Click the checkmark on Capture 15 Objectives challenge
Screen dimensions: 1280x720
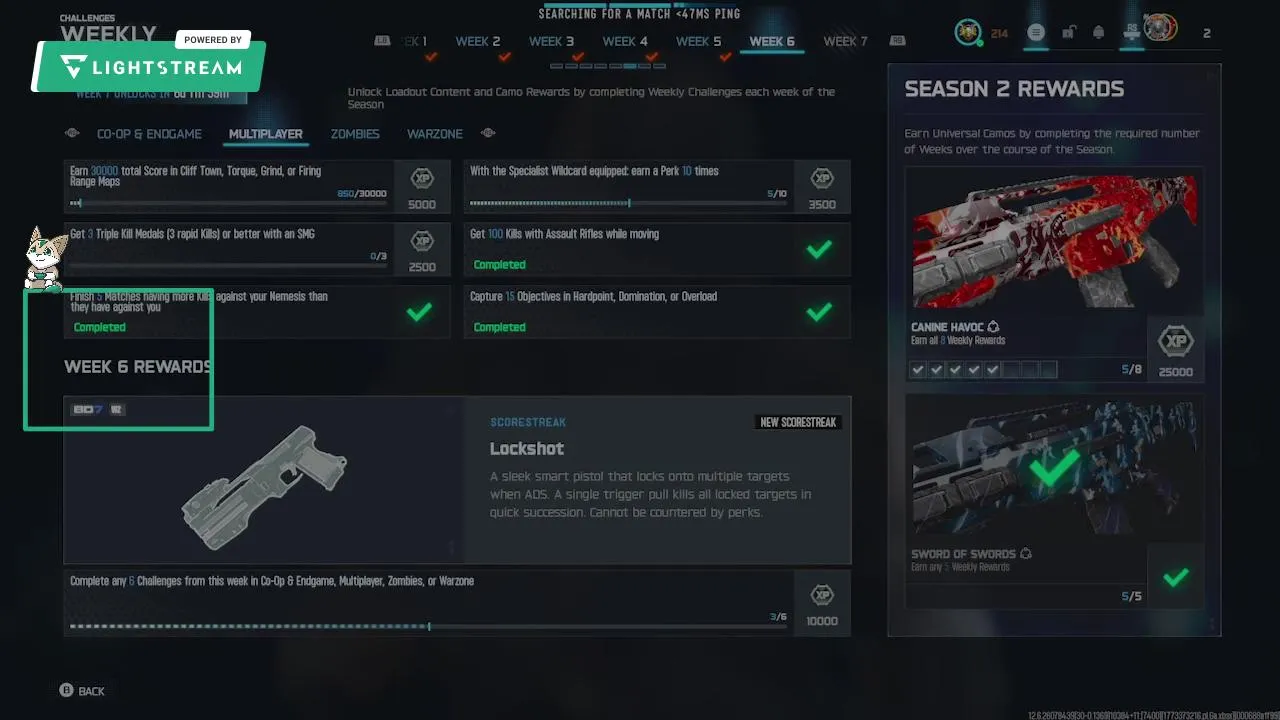point(819,312)
